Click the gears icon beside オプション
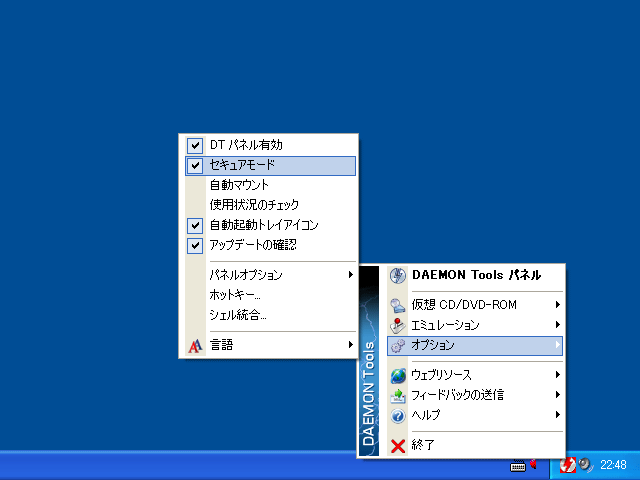The width and height of the screenshot is (640, 480). coord(398,345)
